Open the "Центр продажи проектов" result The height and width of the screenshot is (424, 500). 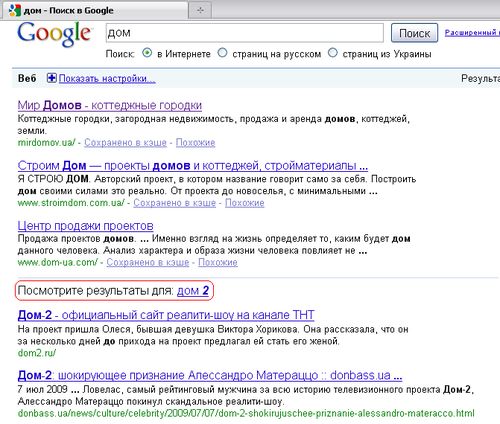(x=85, y=226)
